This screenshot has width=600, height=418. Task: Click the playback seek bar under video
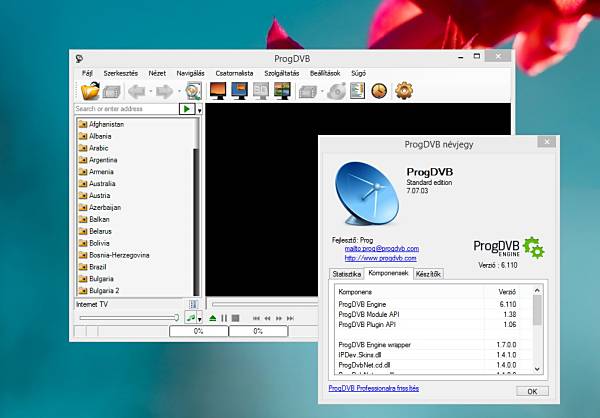[x=265, y=304]
